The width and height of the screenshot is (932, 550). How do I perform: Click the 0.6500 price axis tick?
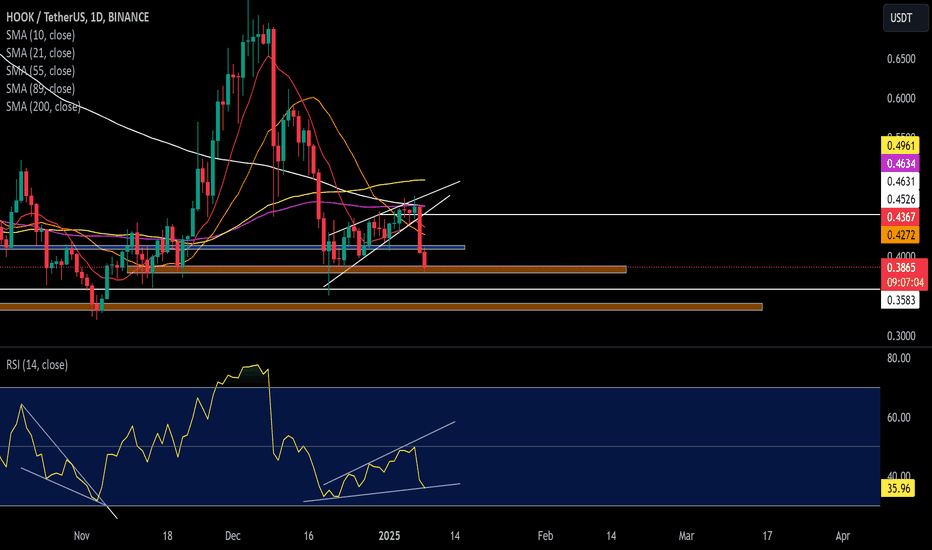pos(901,59)
